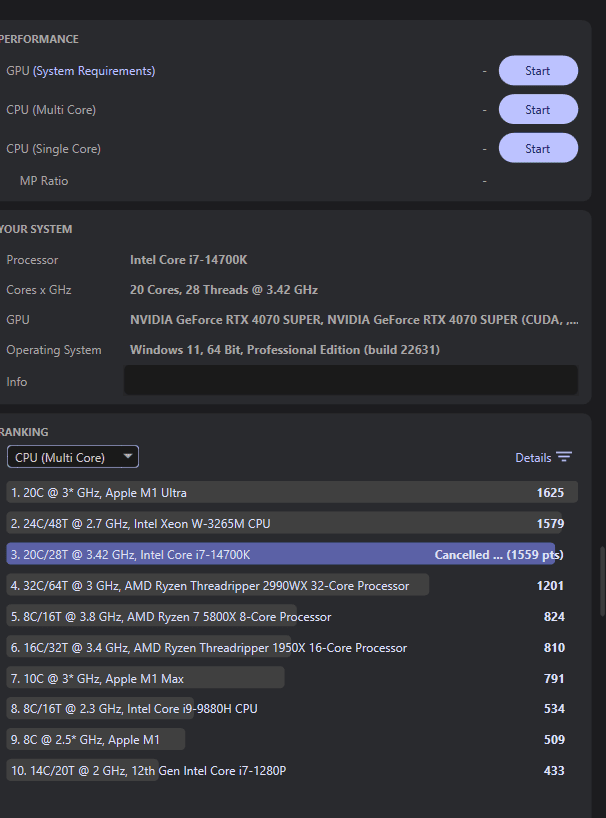Click the vertical scrollbar thumb
This screenshot has height=818, width=606.
[603, 582]
